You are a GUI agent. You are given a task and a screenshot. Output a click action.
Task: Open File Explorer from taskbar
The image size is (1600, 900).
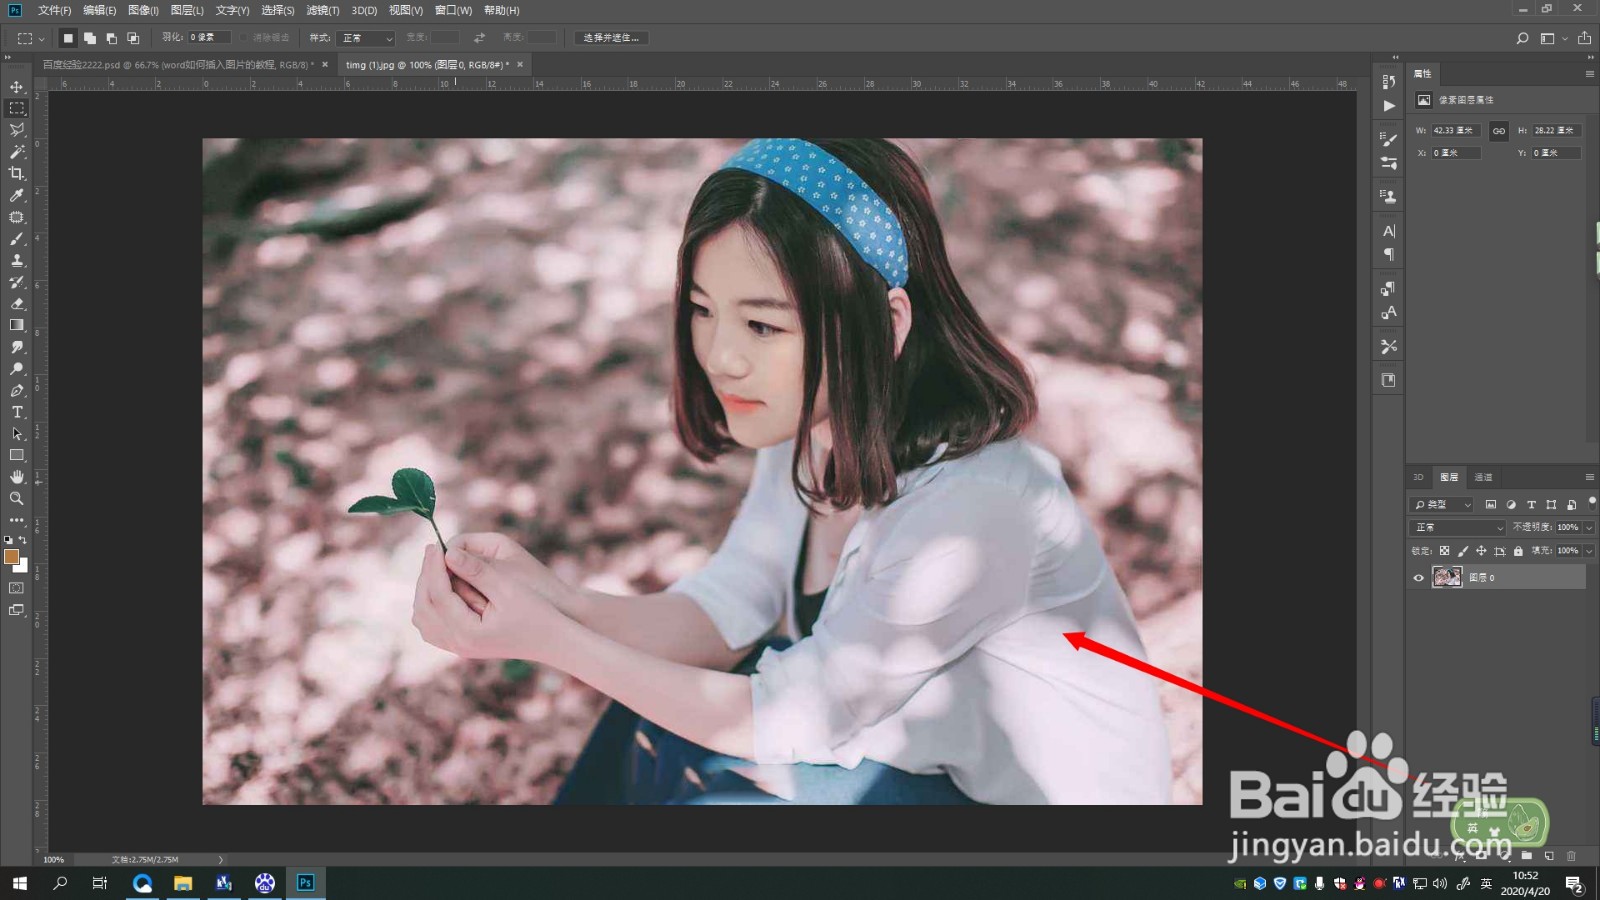[183, 883]
